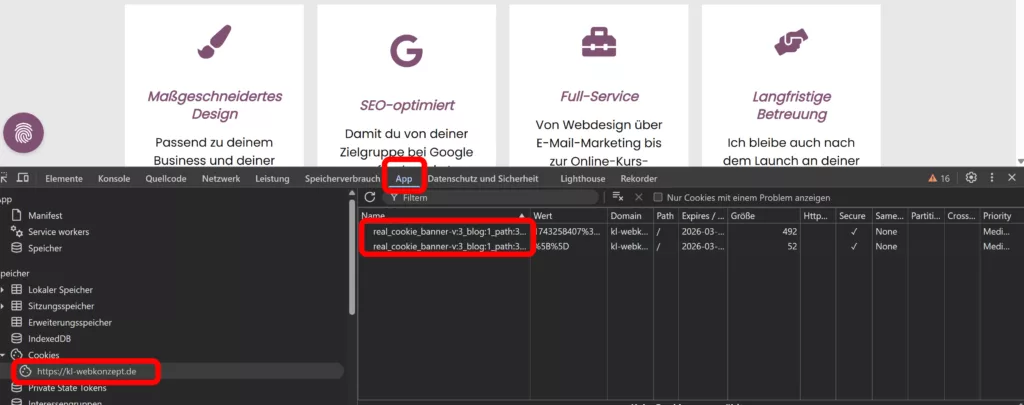The image size is (1024, 405).
Task: Select https://kl-webkonzept.de cookie origin
Action: [x=87, y=371]
